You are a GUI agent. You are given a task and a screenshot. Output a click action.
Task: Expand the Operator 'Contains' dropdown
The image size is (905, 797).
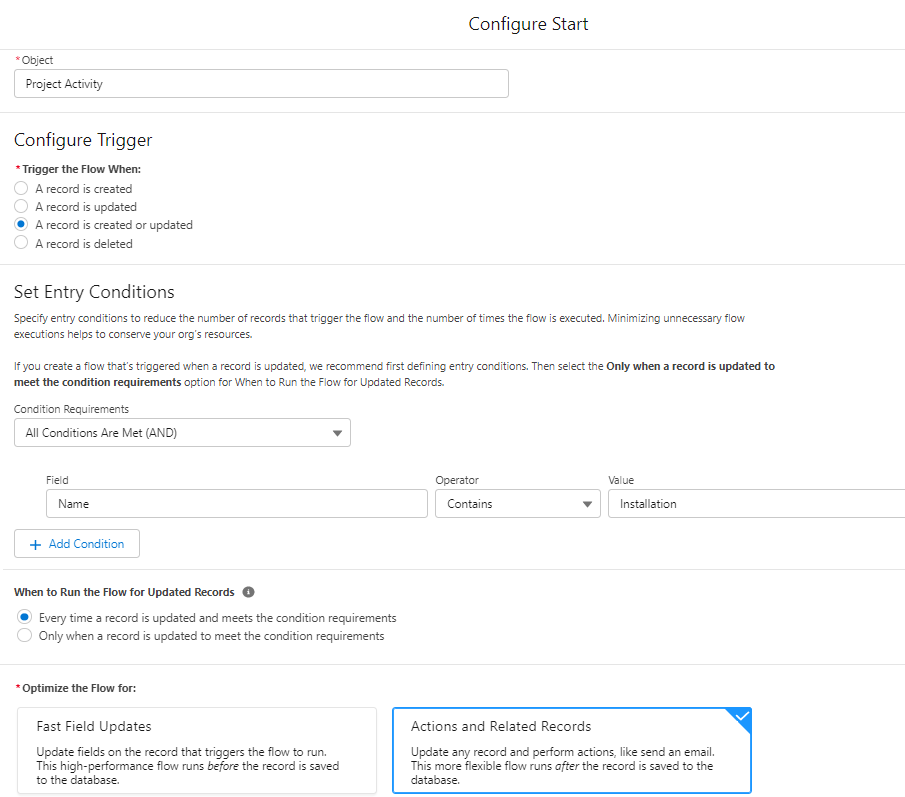coord(517,504)
